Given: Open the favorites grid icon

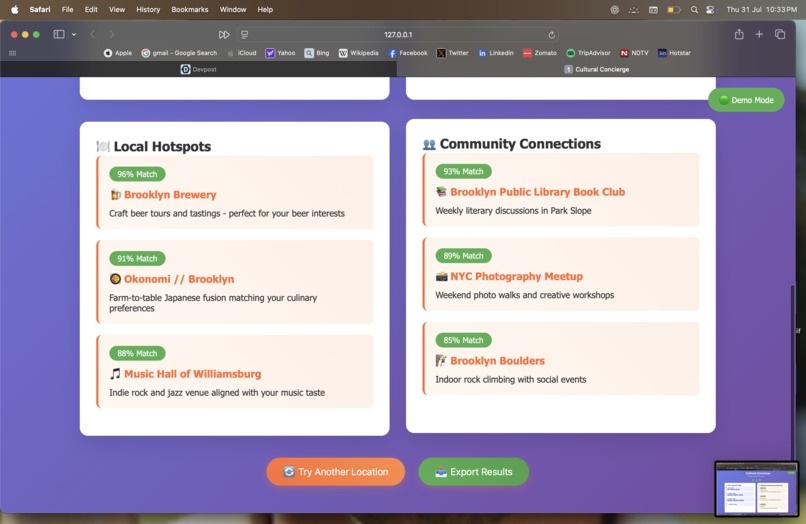Looking at the screenshot, I should [x=12, y=53].
